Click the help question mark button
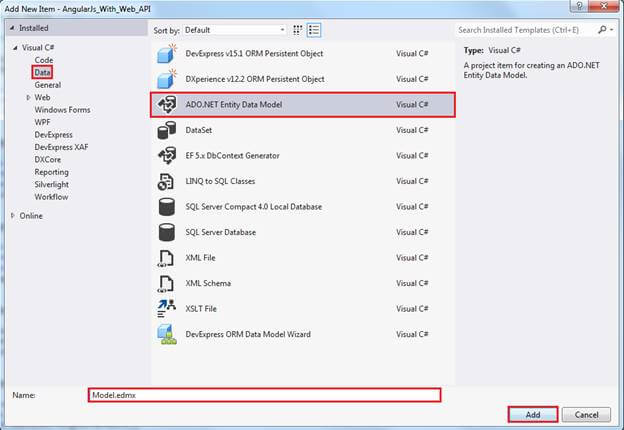The image size is (624, 430). 579,6
